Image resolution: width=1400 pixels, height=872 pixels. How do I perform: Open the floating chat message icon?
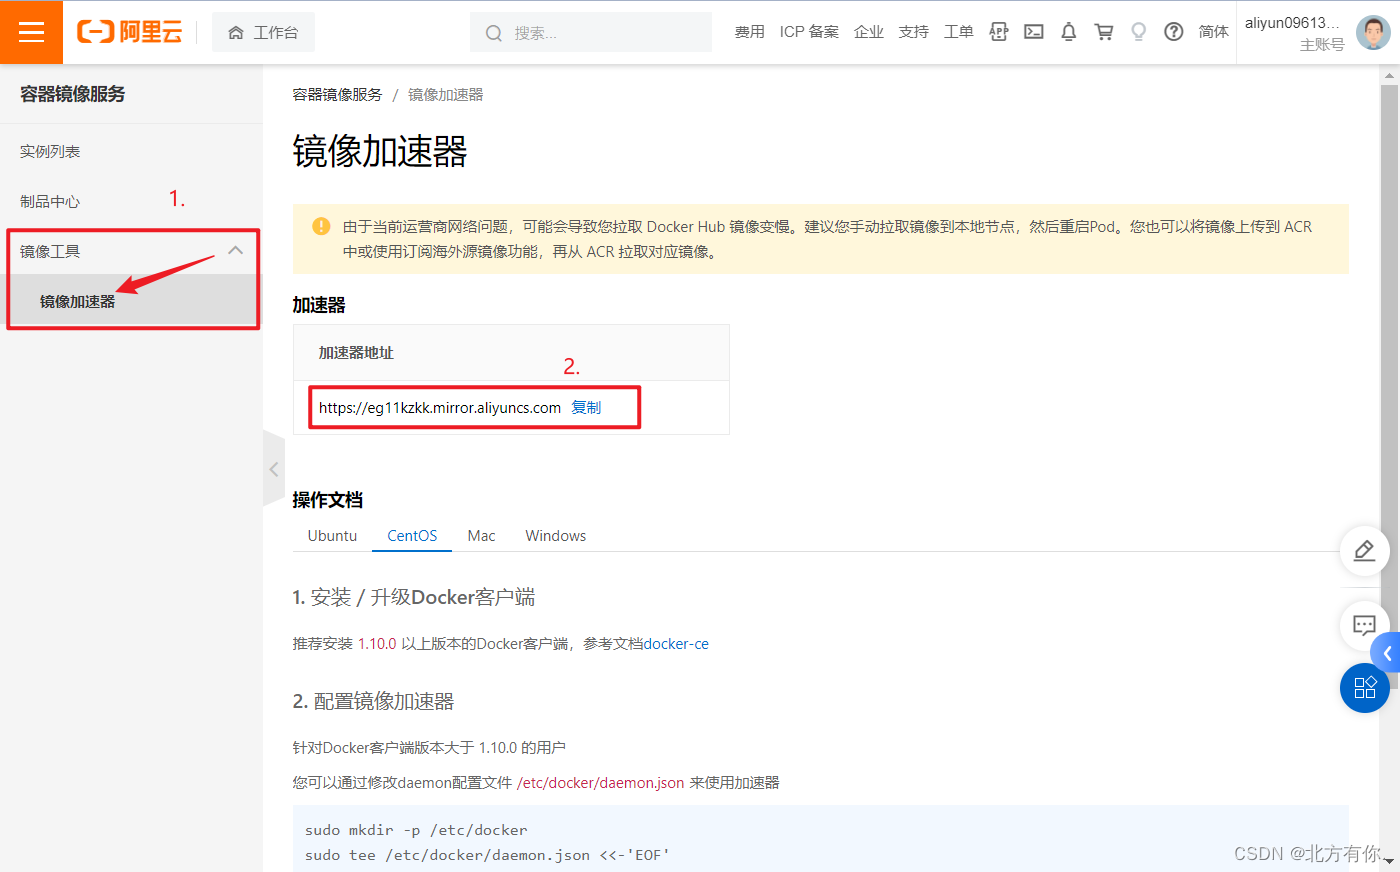1364,625
